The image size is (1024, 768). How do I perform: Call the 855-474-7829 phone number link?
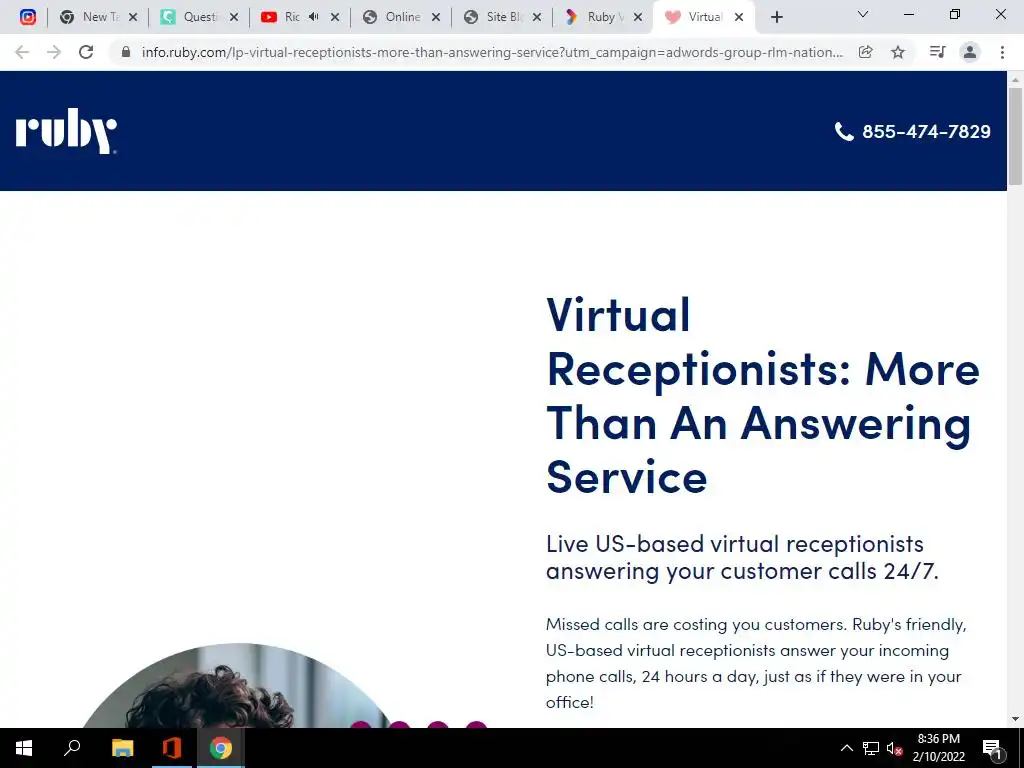coord(926,132)
